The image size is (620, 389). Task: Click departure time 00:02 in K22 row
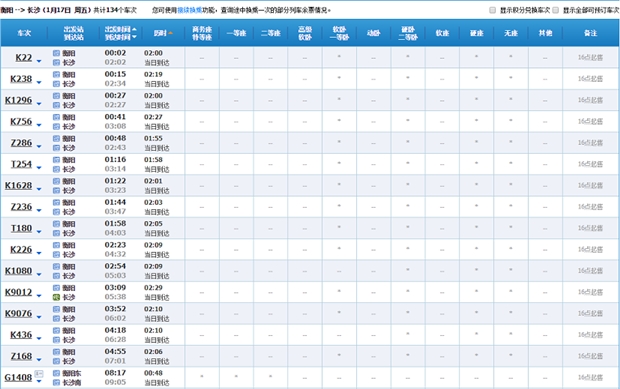pyautogui.click(x=115, y=53)
